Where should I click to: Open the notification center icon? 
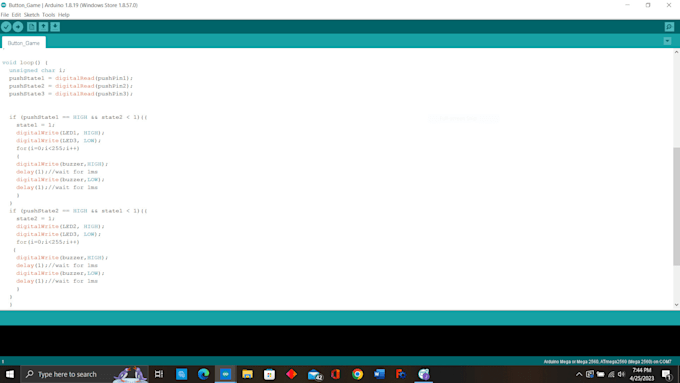pyautogui.click(x=667, y=374)
